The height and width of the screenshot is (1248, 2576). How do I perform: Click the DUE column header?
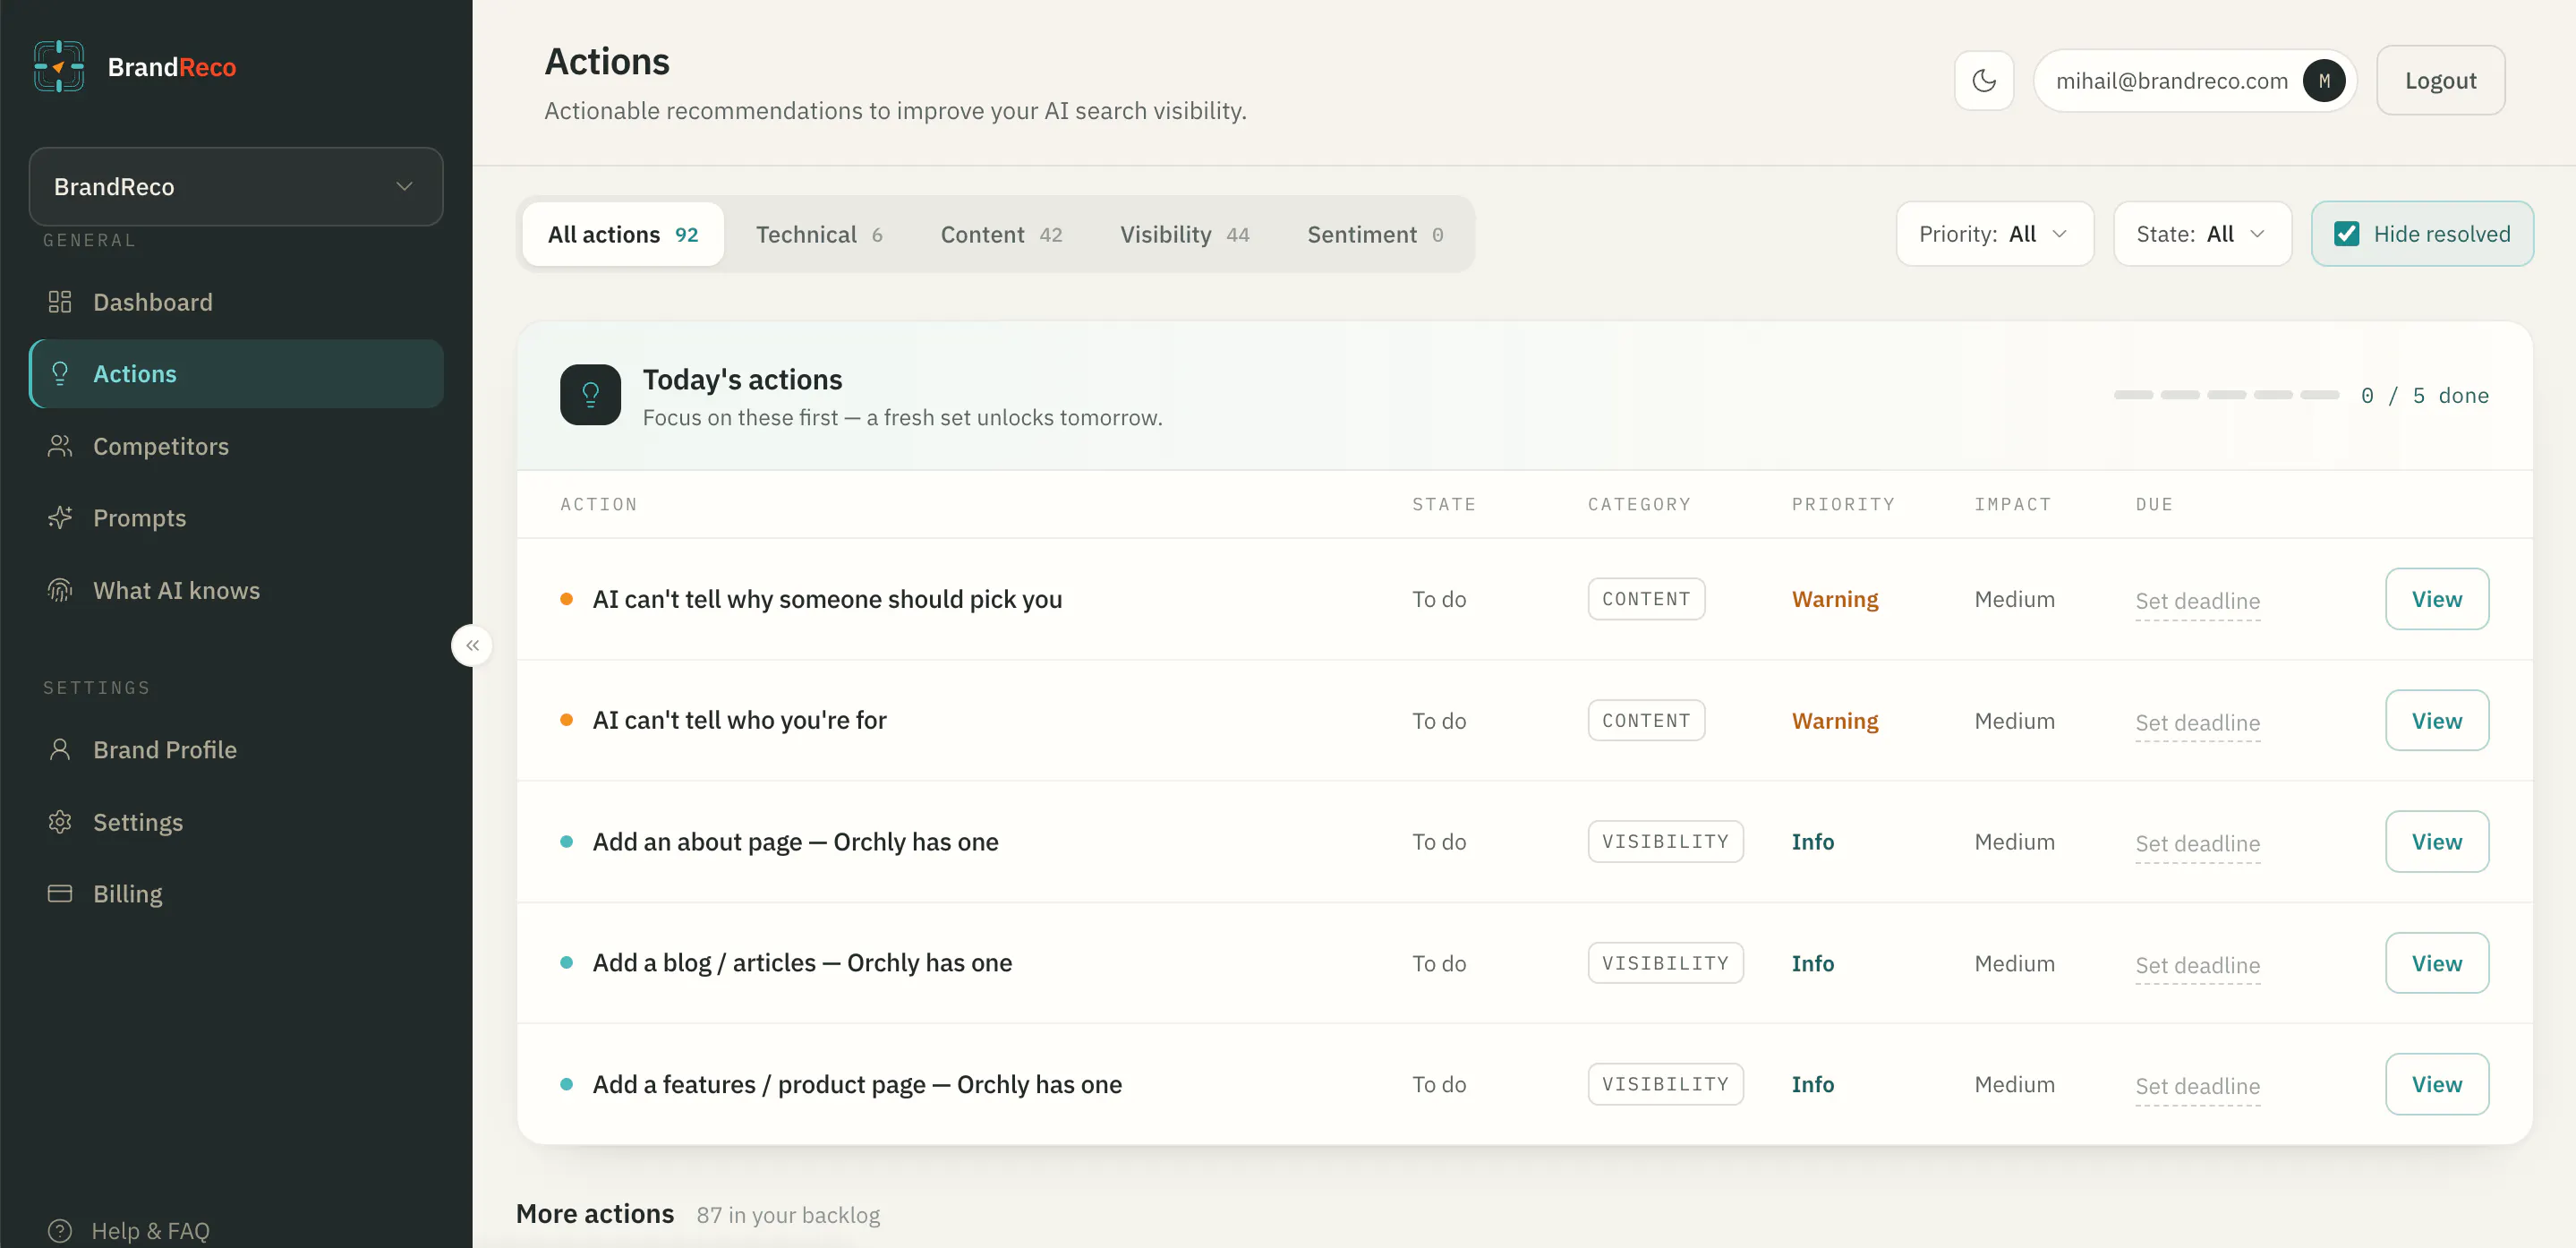pyautogui.click(x=2153, y=505)
